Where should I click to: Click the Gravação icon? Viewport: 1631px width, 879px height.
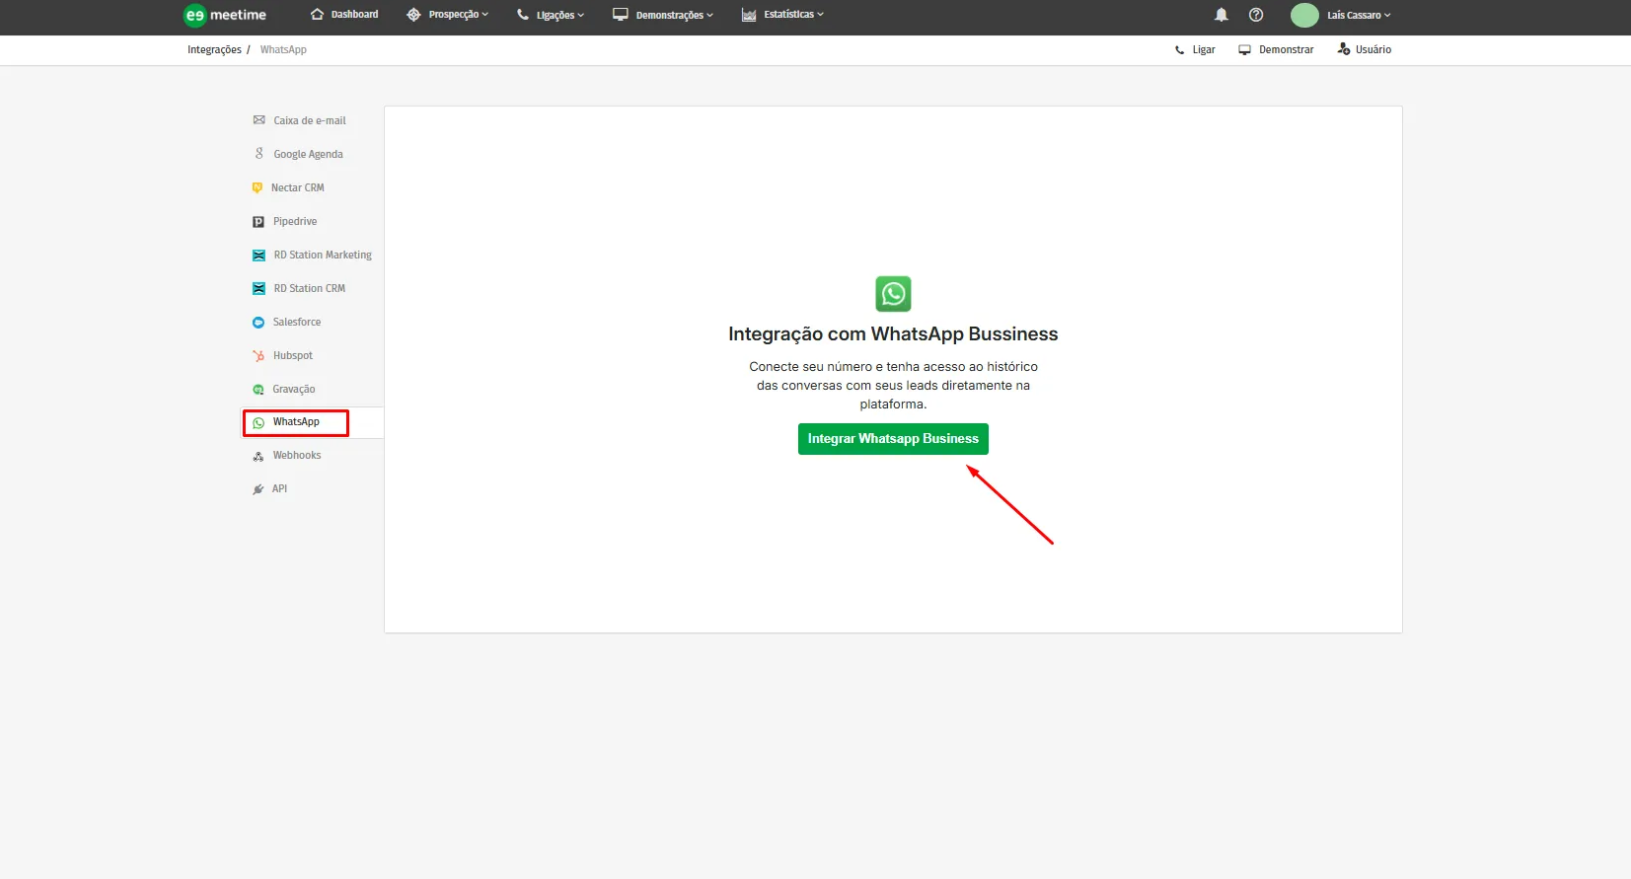click(258, 389)
